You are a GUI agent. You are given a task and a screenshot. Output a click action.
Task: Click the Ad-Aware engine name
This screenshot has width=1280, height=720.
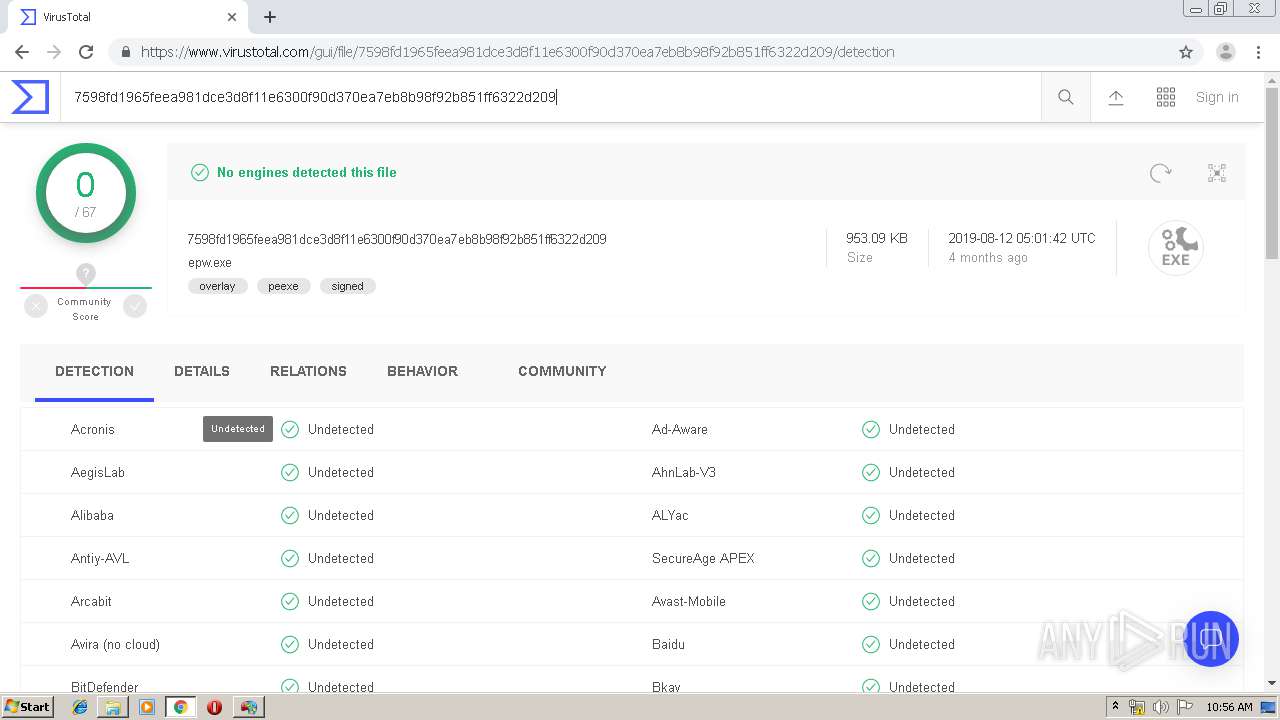click(679, 429)
